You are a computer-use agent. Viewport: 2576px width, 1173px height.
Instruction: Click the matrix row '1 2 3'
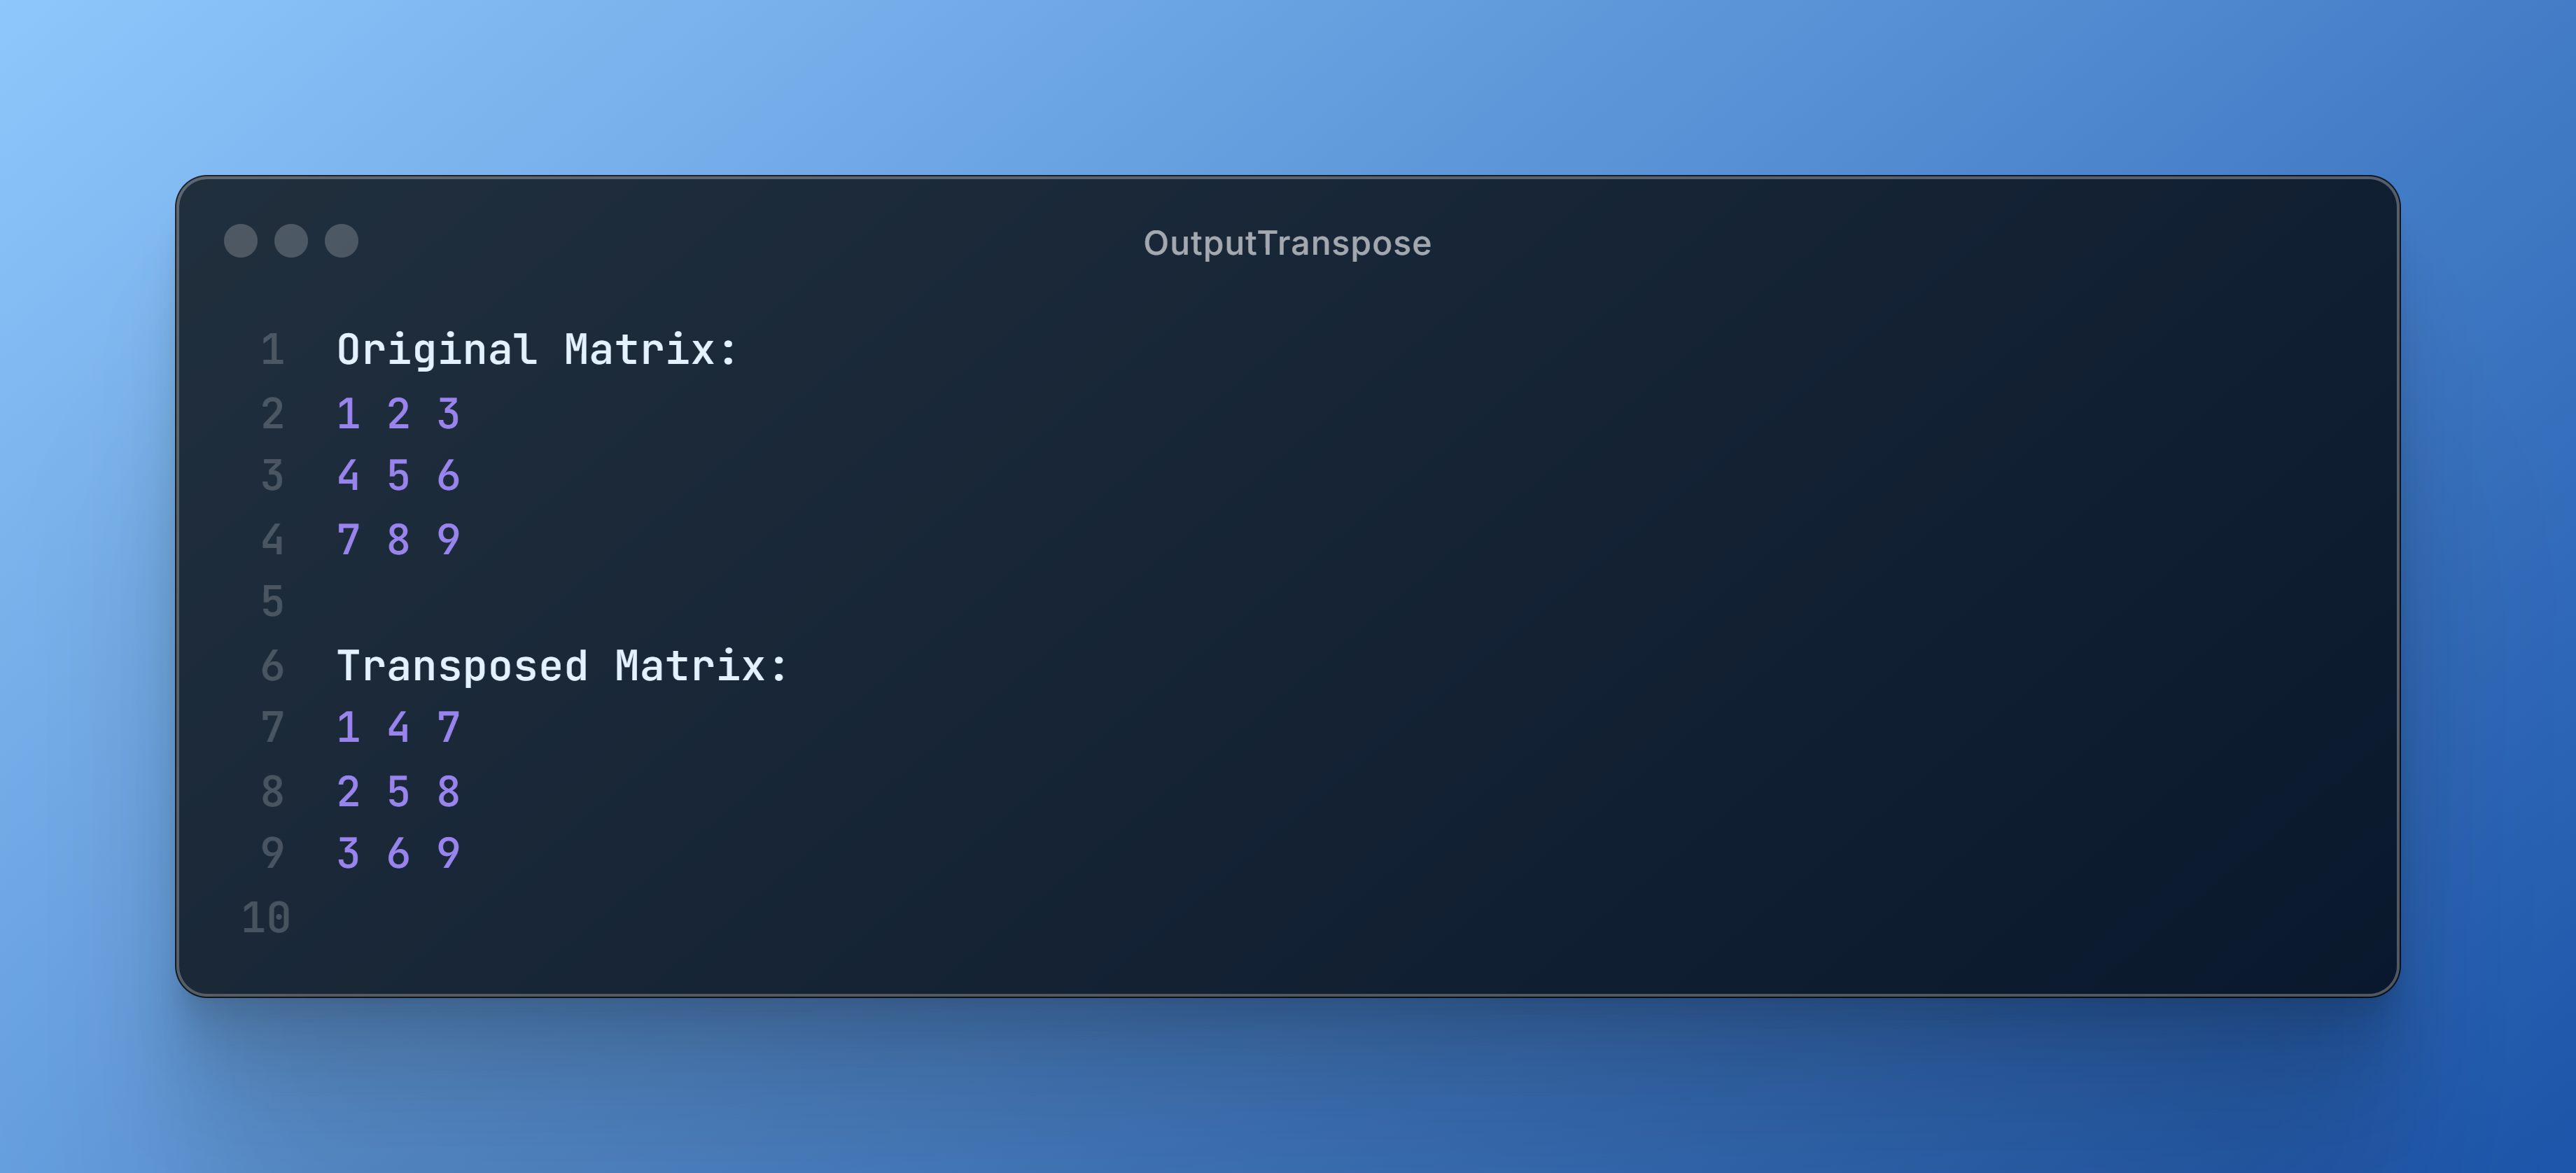[398, 414]
